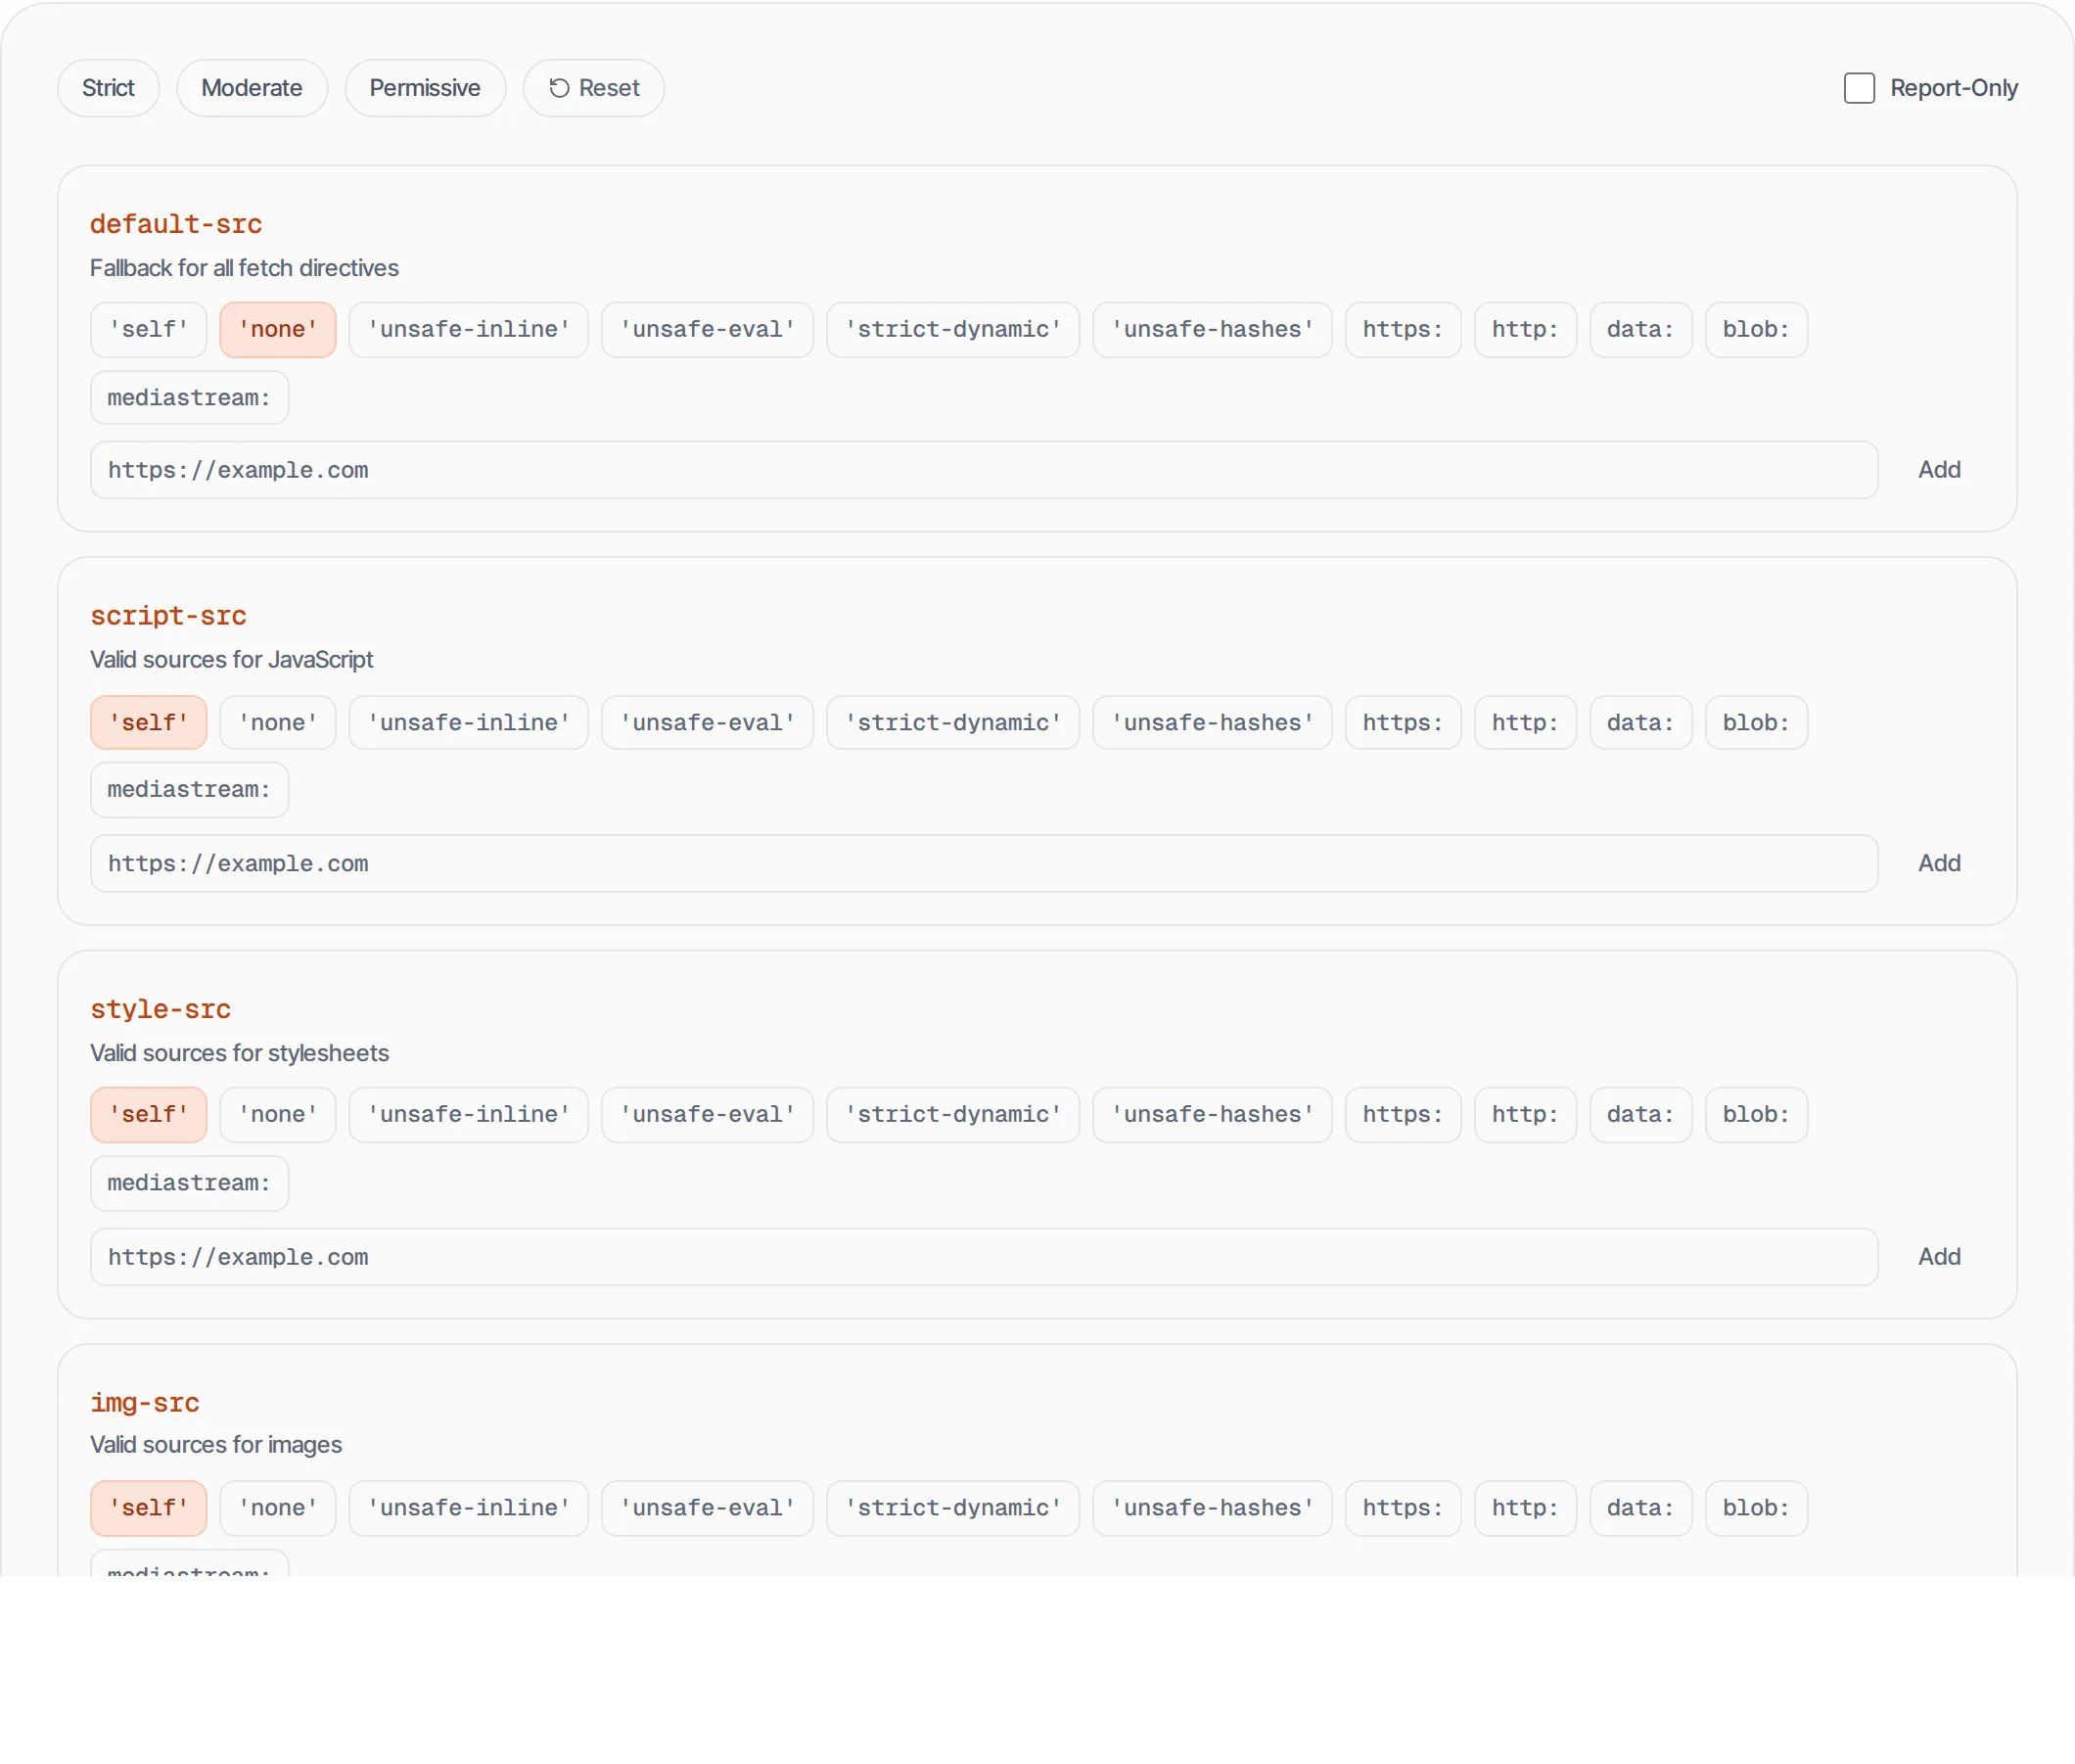Toggle 'self' chip under default-src
Screen dimensions: 2075x1764
[149, 330]
